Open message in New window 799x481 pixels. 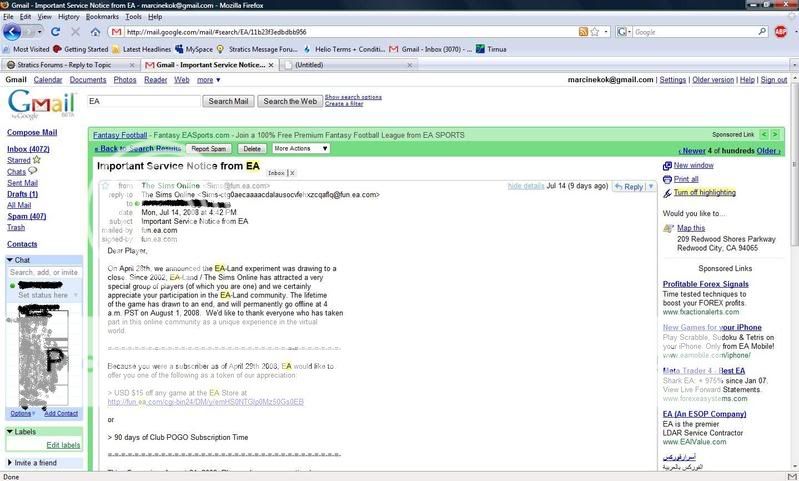click(694, 166)
